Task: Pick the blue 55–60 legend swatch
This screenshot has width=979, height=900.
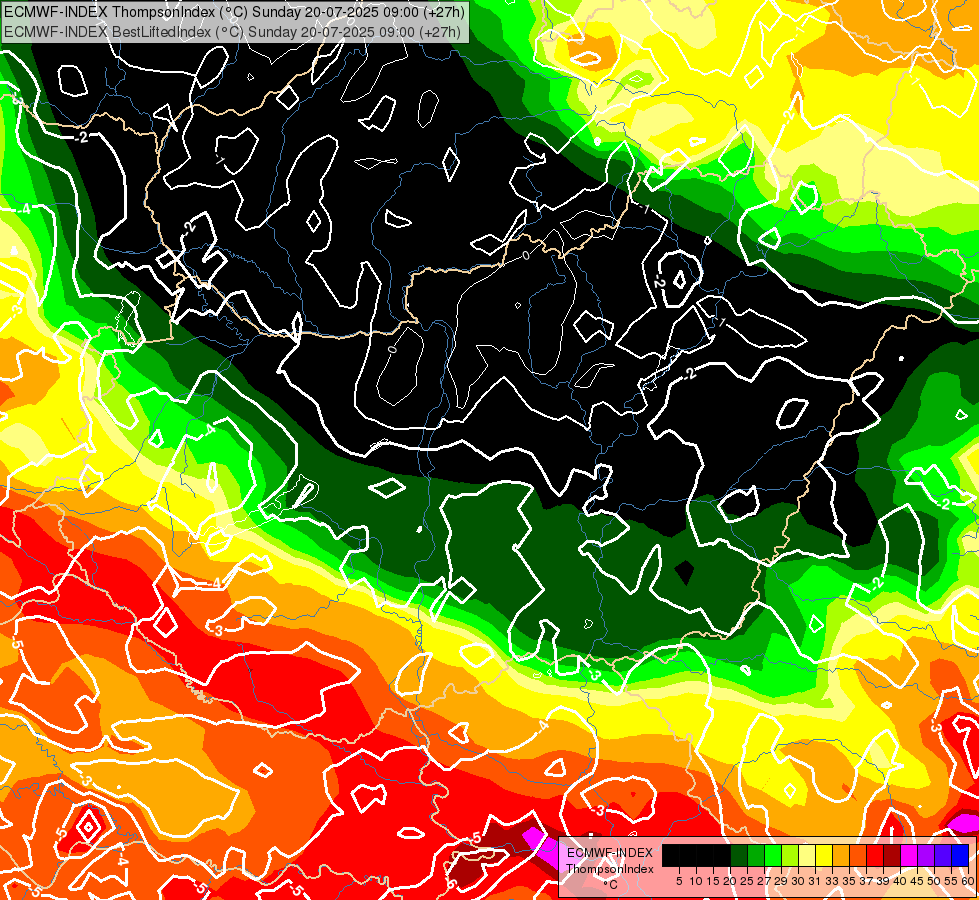Action: 960,856
